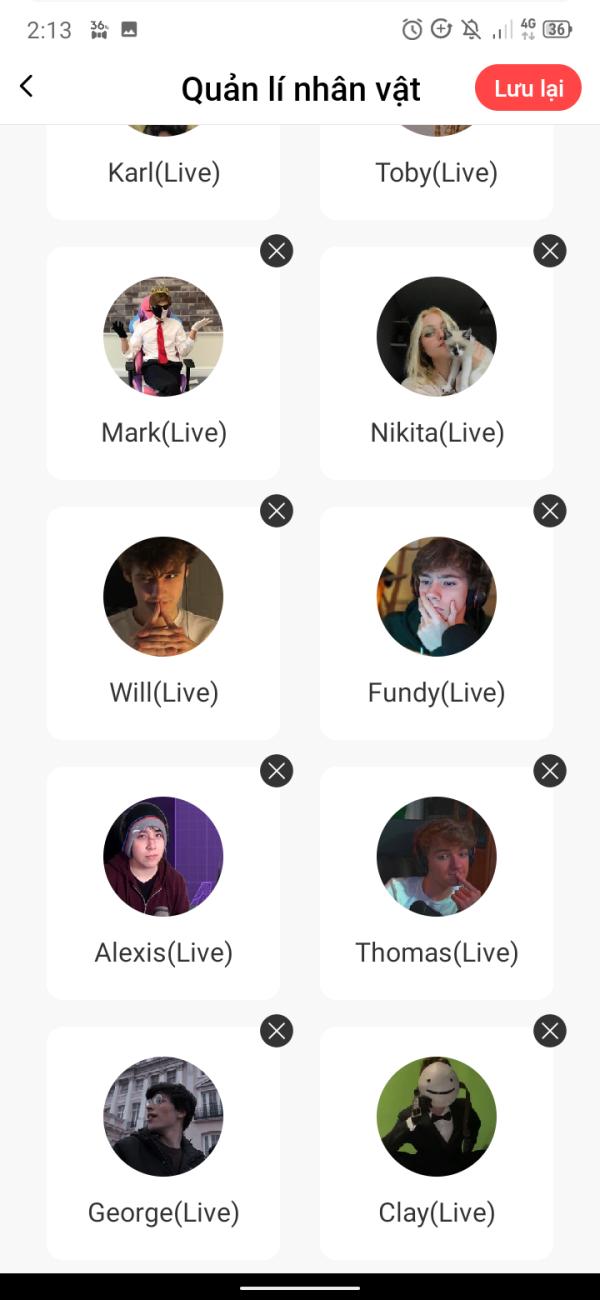Delete Fundy(Live) with its X icon

550,511
